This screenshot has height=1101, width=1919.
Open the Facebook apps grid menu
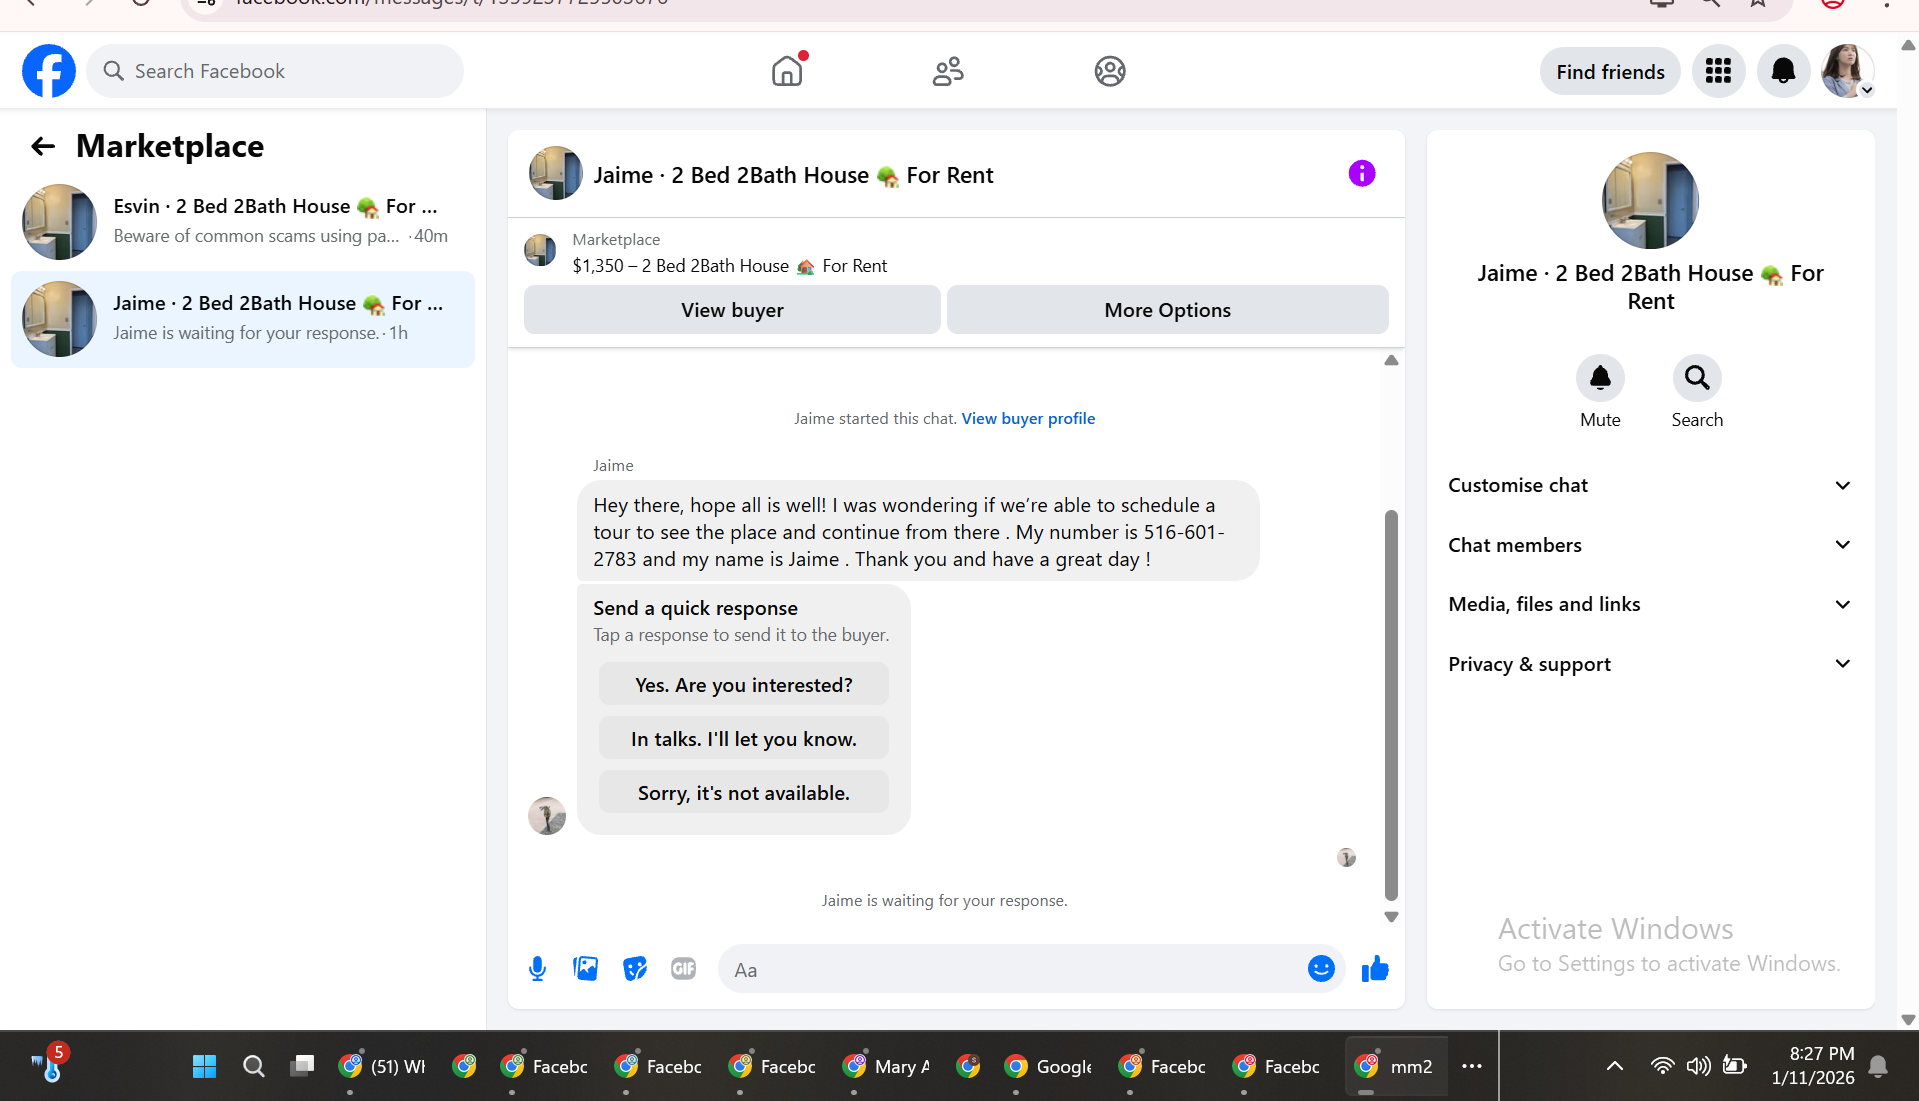pos(1718,71)
